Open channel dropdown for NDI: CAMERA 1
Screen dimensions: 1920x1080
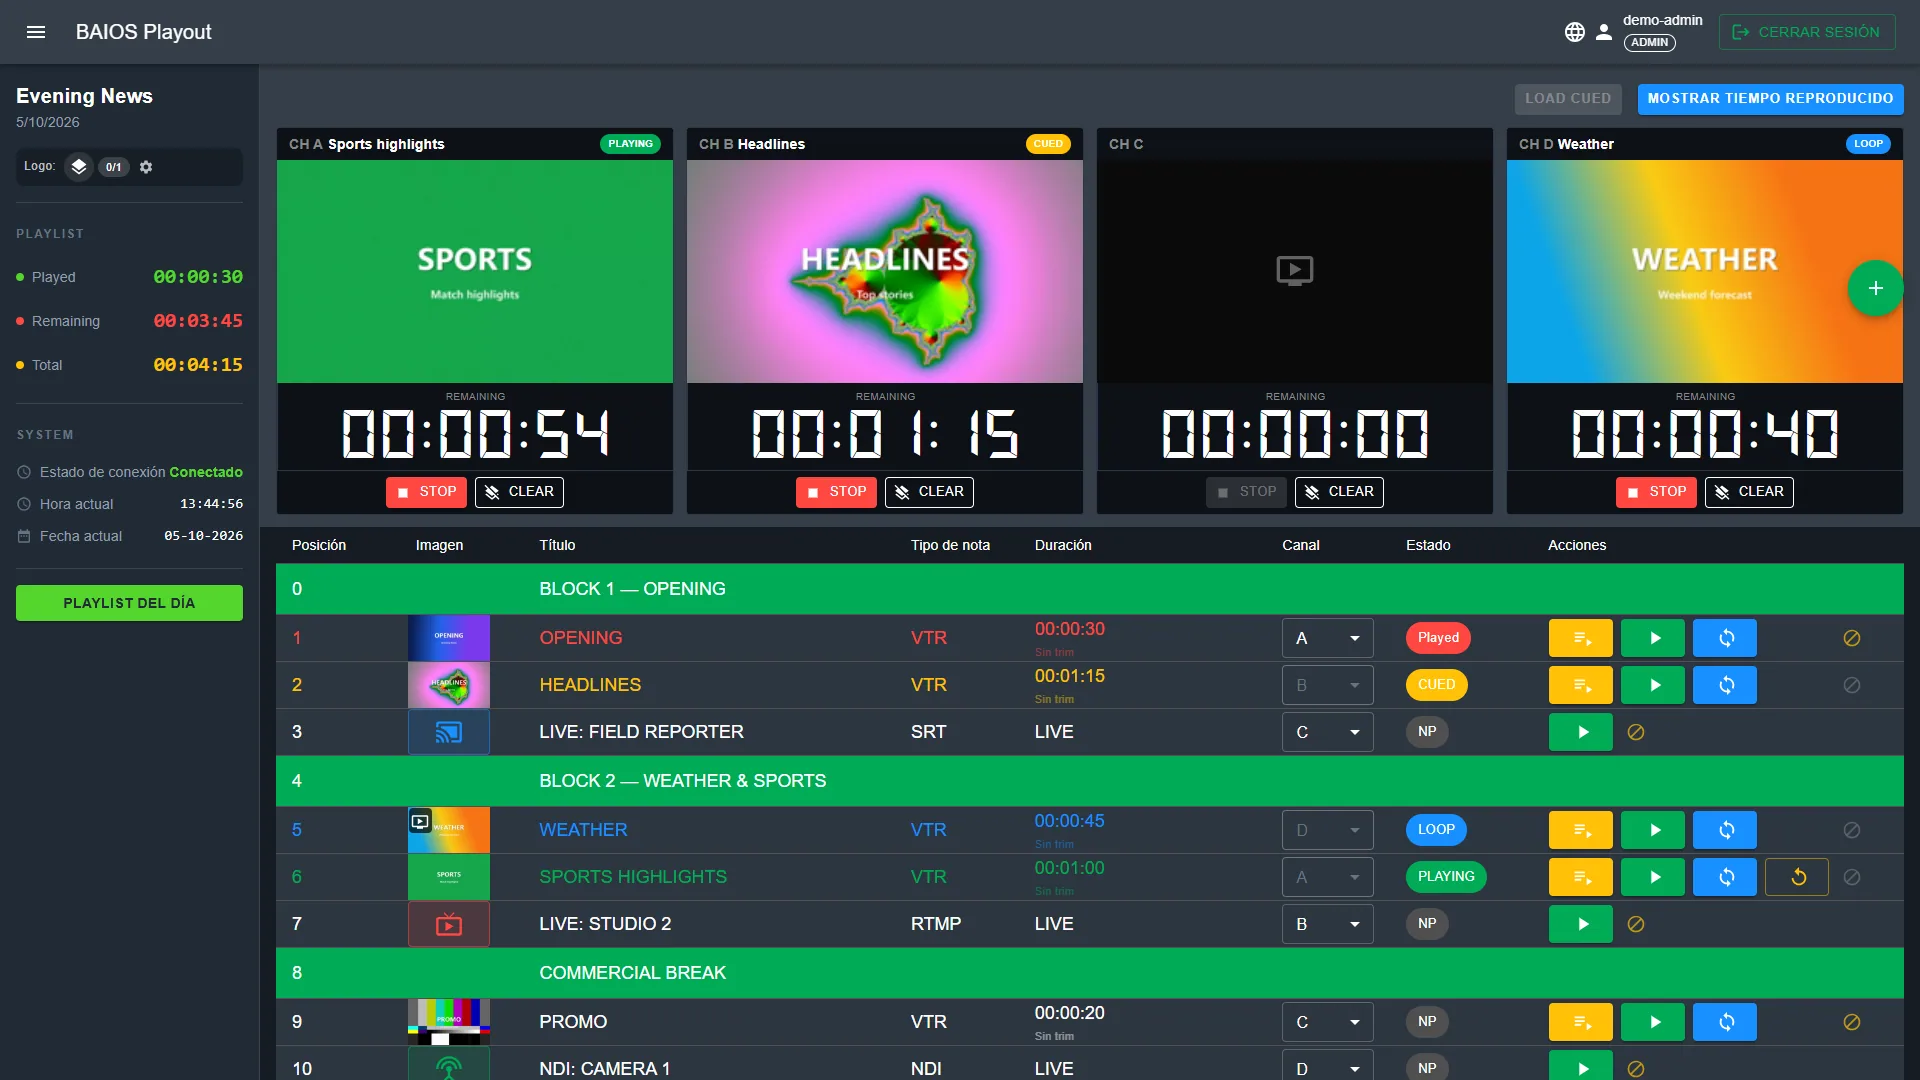[x=1327, y=1066]
